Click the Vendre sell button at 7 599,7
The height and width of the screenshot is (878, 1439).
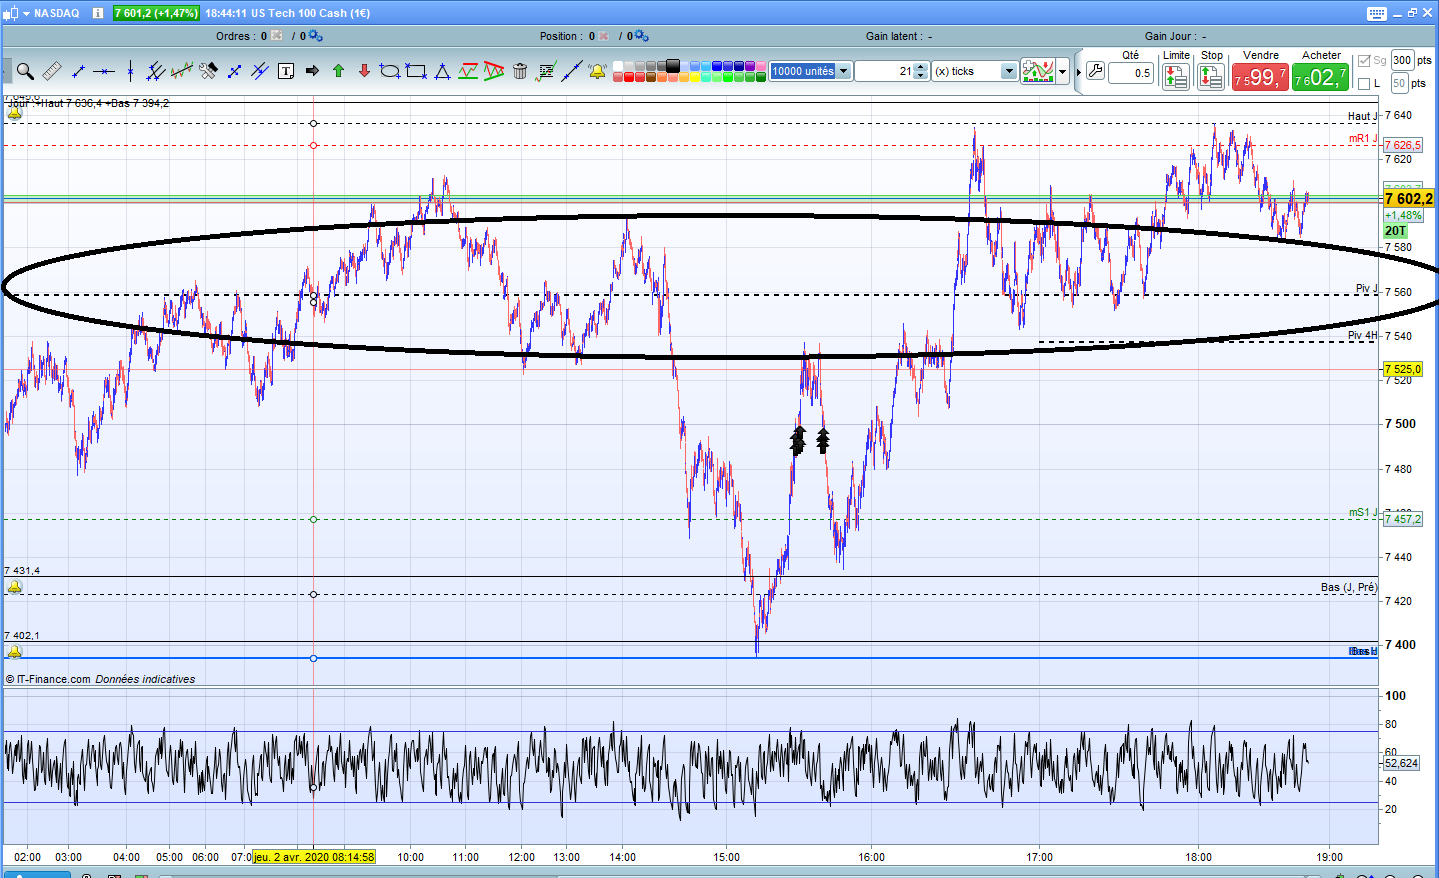(x=1260, y=77)
